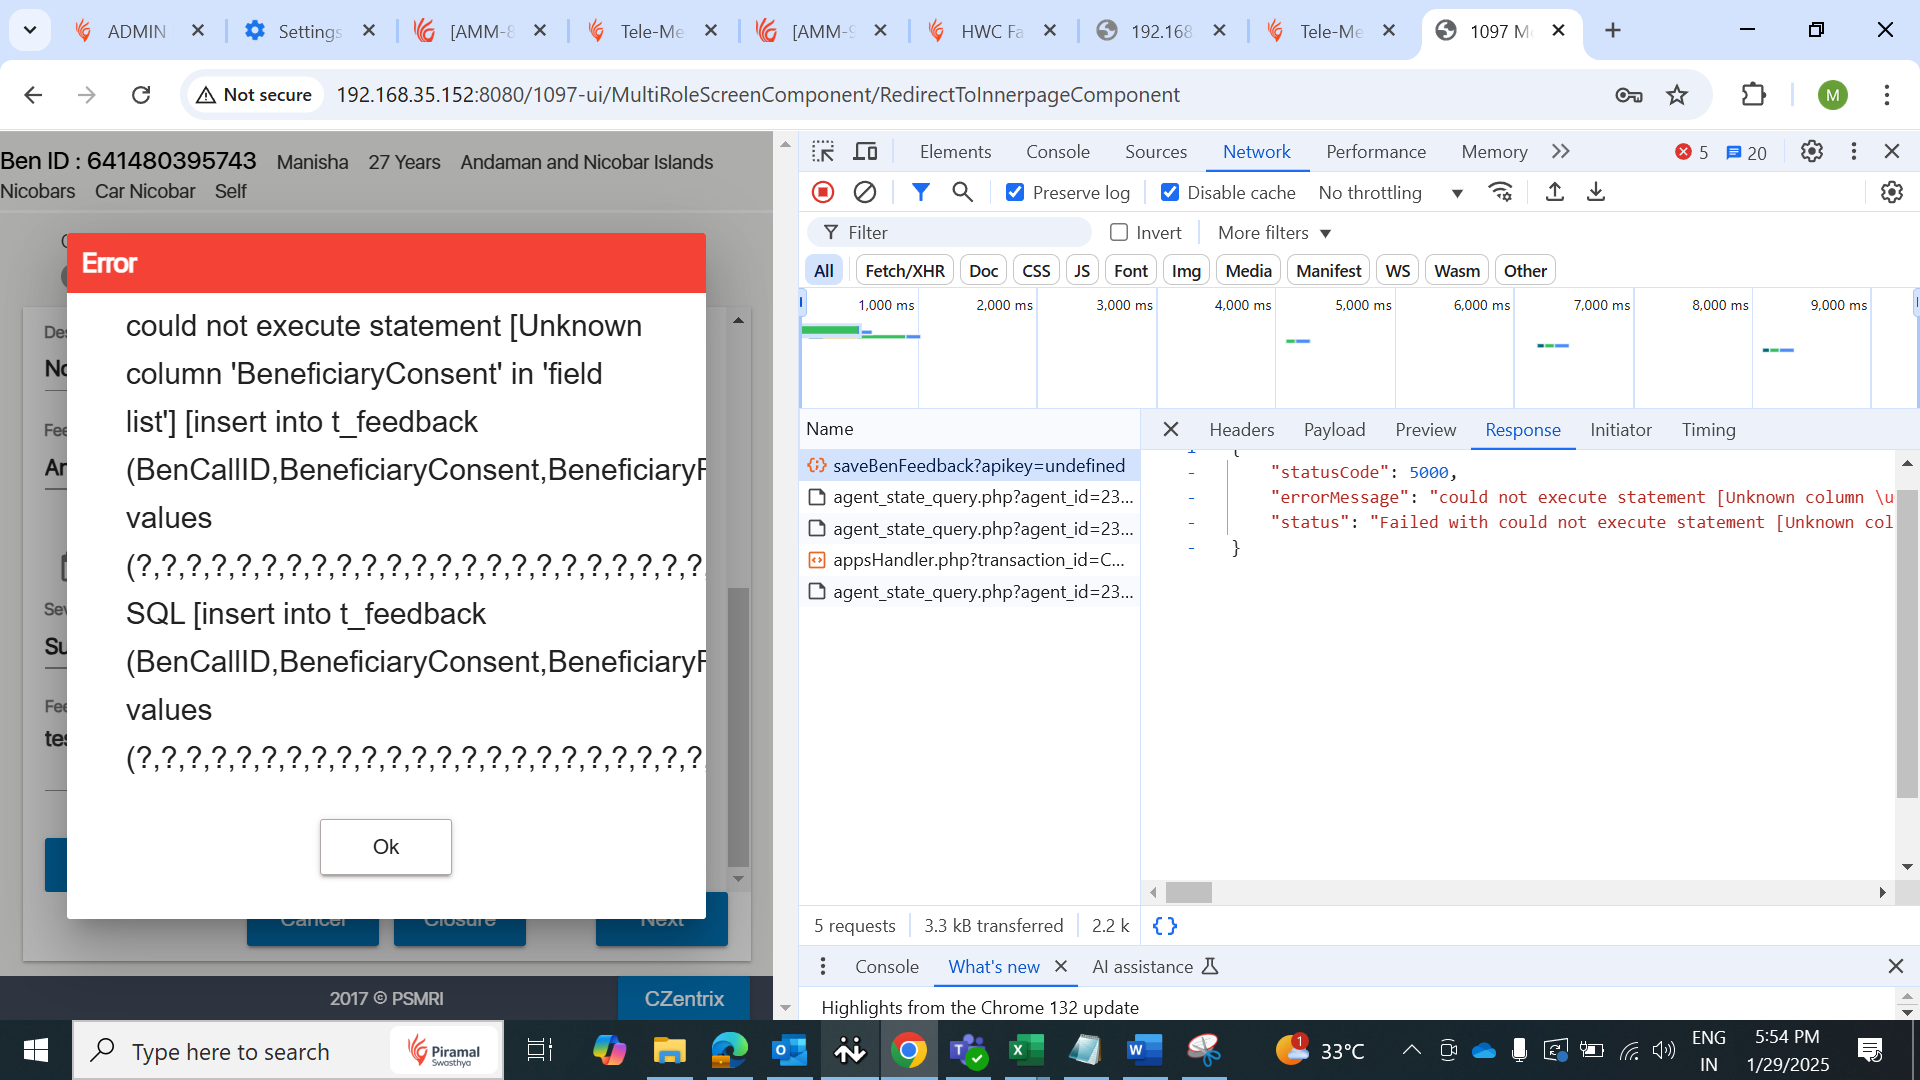
Task: Enable the Invert filter checkbox
Action: pyautogui.click(x=1119, y=233)
